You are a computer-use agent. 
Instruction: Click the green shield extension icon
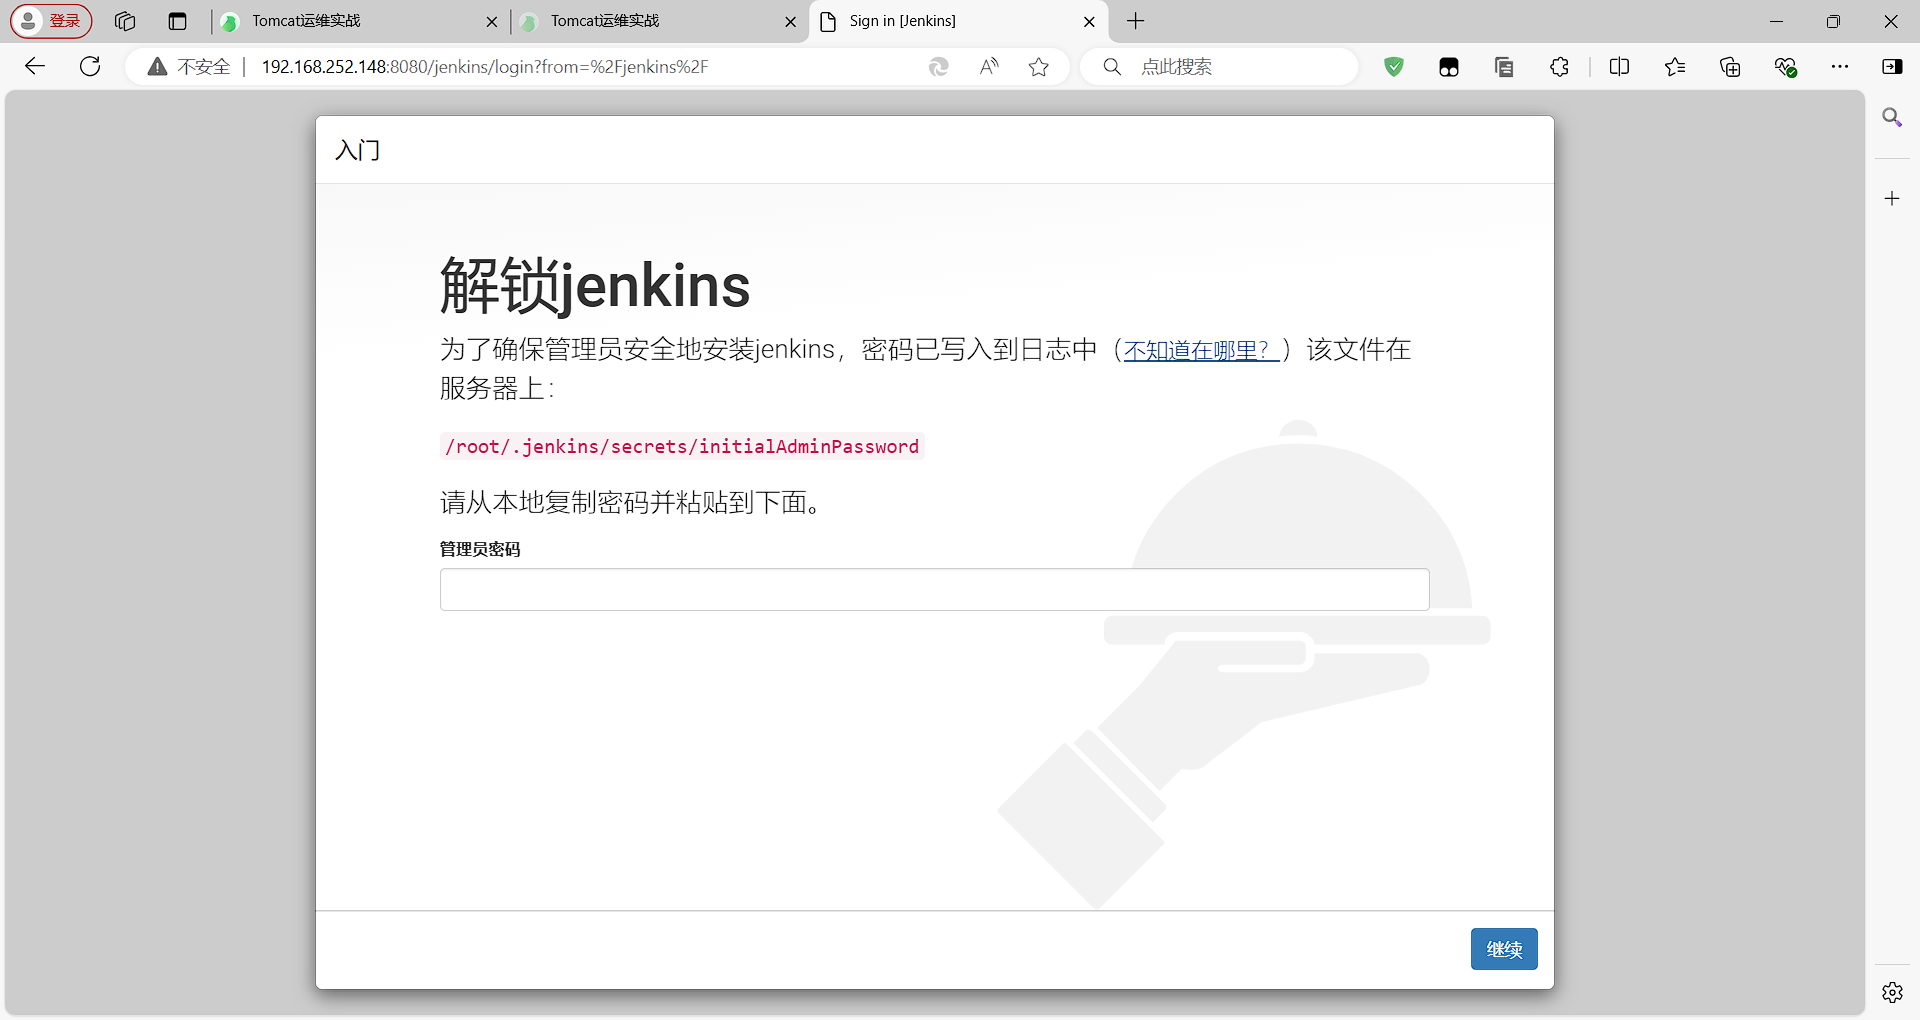click(1394, 67)
